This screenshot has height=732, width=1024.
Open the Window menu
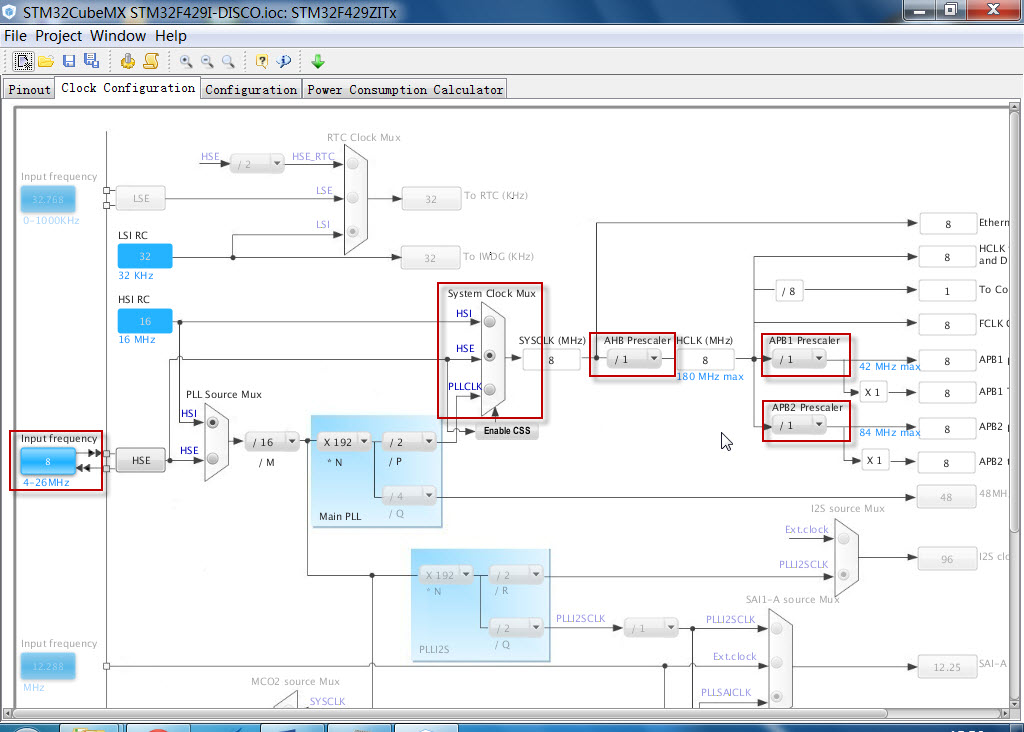pyautogui.click(x=118, y=36)
